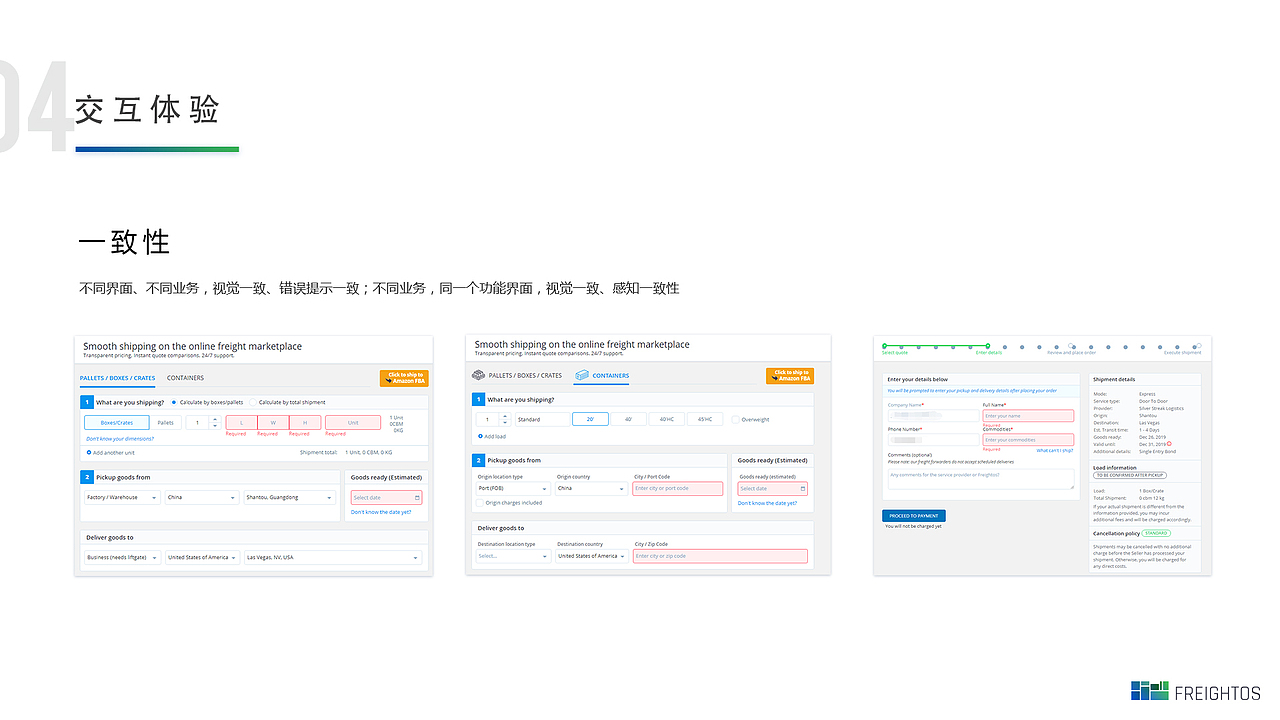Click the plus icon beside Add another unit

88,451
